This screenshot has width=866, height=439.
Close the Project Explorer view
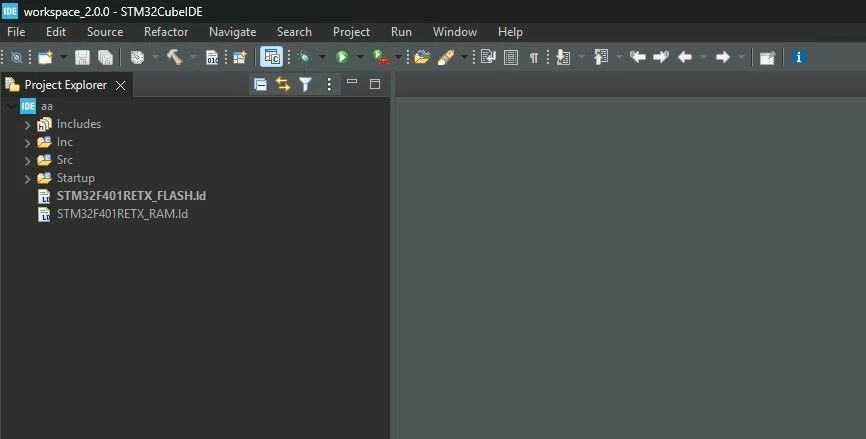click(120, 86)
